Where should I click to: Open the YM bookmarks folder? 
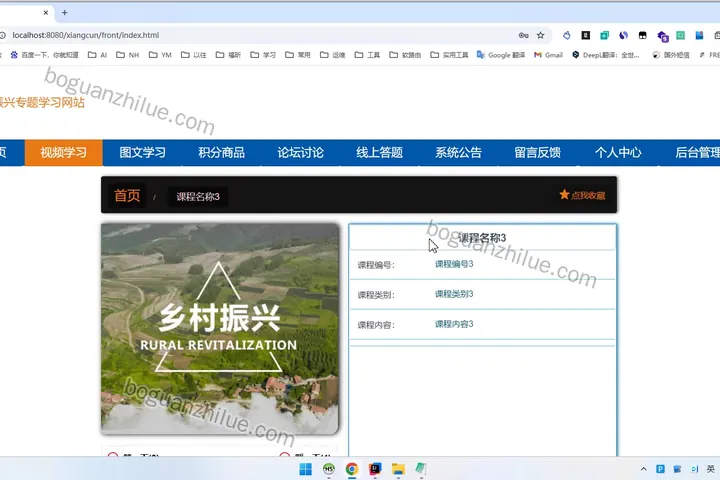click(160, 55)
